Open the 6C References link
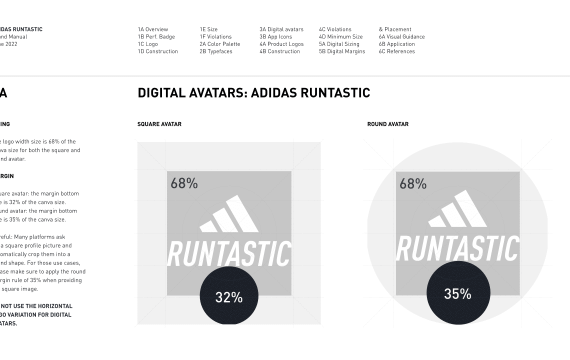The height and width of the screenshot is (360, 570). 397,51
